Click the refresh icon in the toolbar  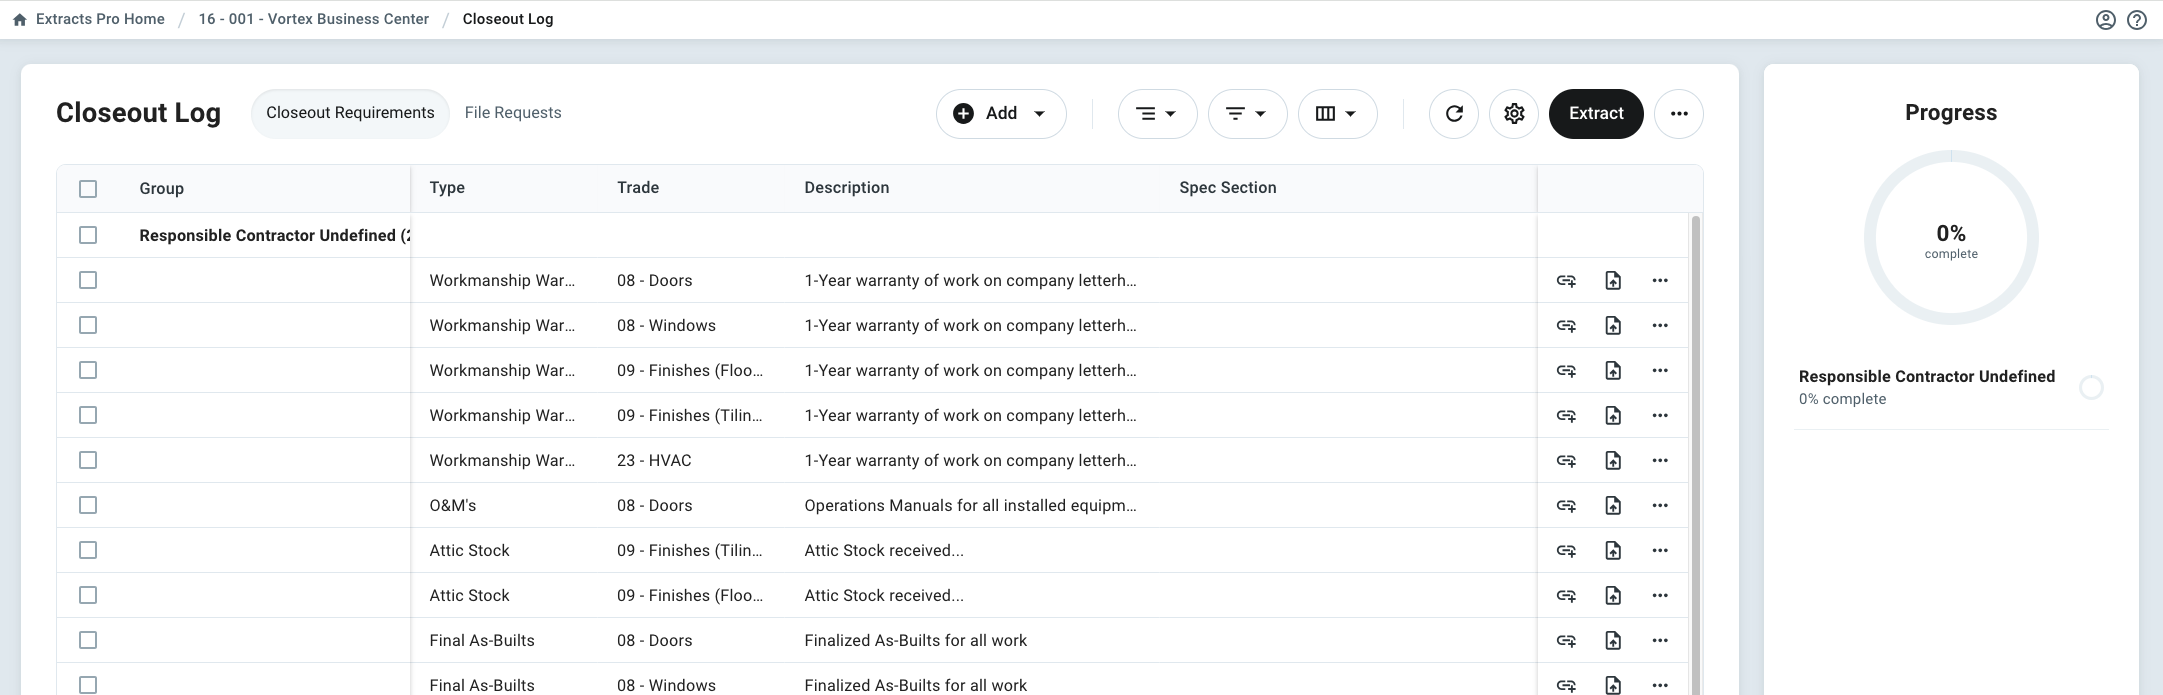(1454, 114)
